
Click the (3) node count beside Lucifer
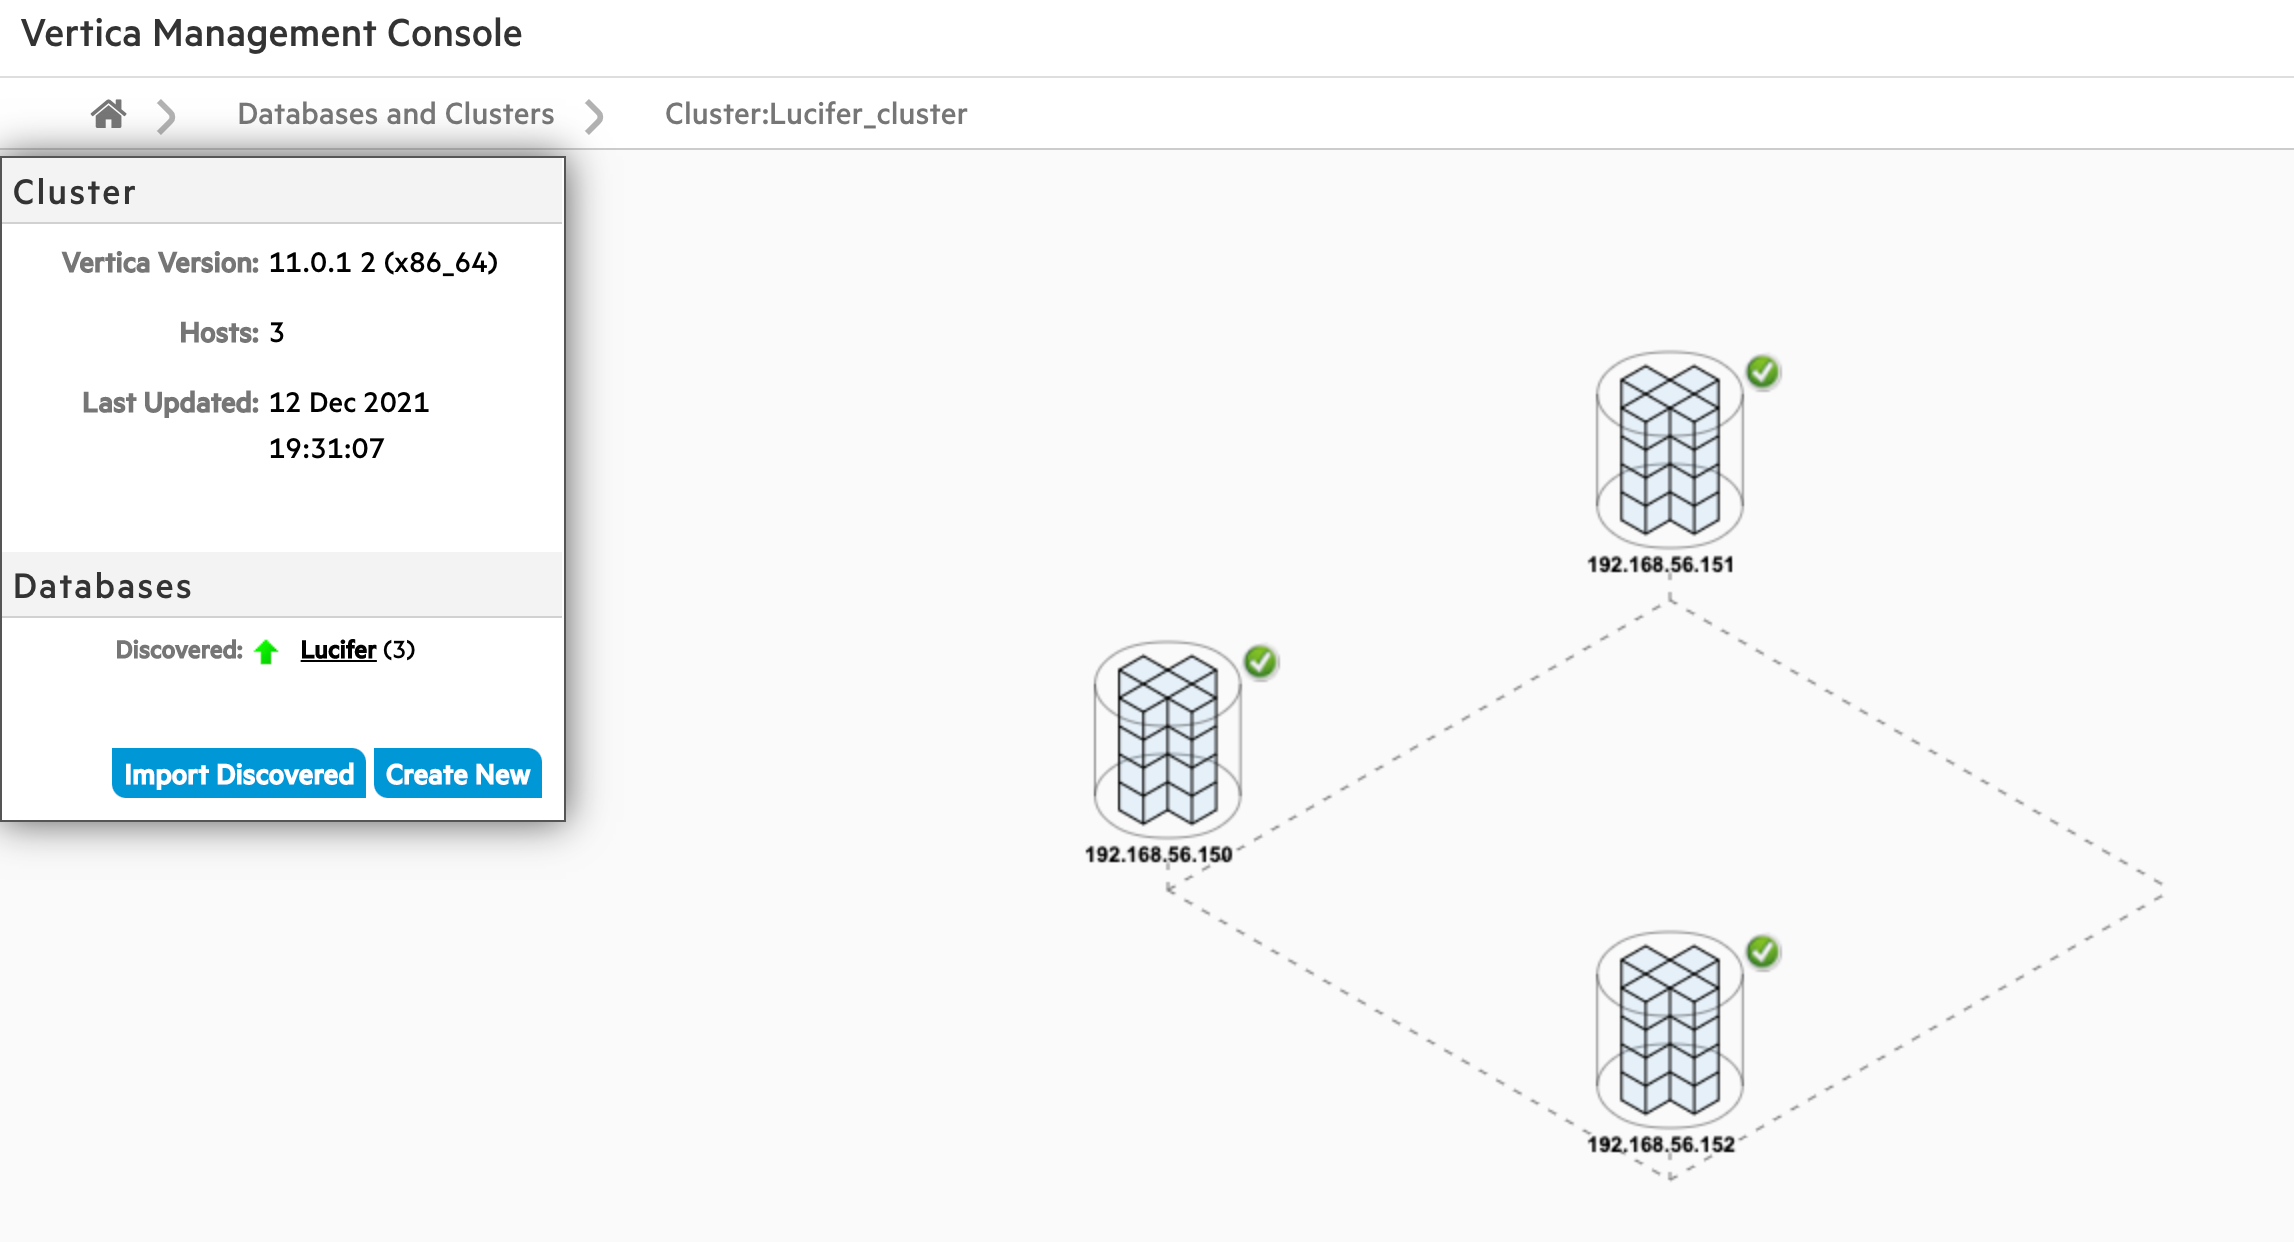point(399,650)
